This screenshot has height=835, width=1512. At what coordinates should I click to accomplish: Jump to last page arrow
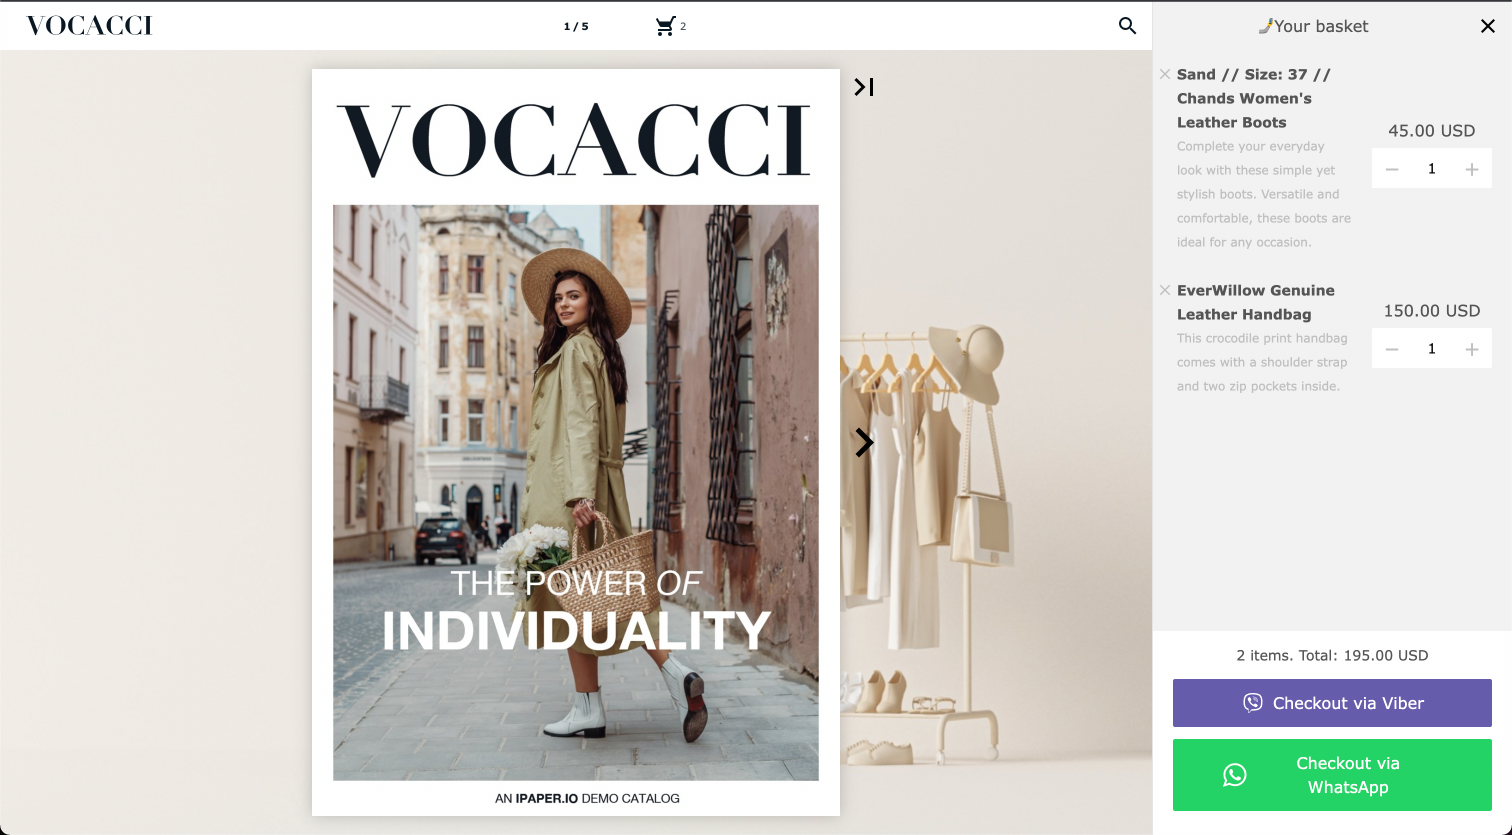click(864, 87)
